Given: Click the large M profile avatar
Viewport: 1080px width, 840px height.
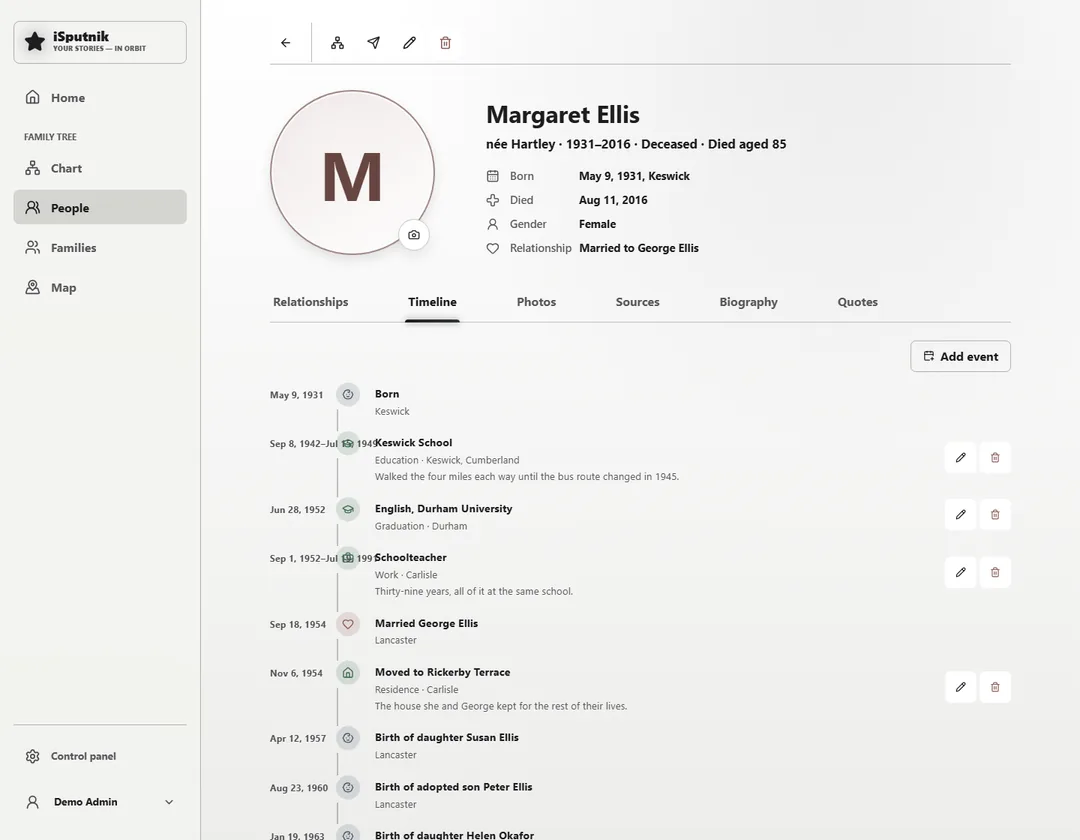Looking at the screenshot, I should (x=352, y=172).
